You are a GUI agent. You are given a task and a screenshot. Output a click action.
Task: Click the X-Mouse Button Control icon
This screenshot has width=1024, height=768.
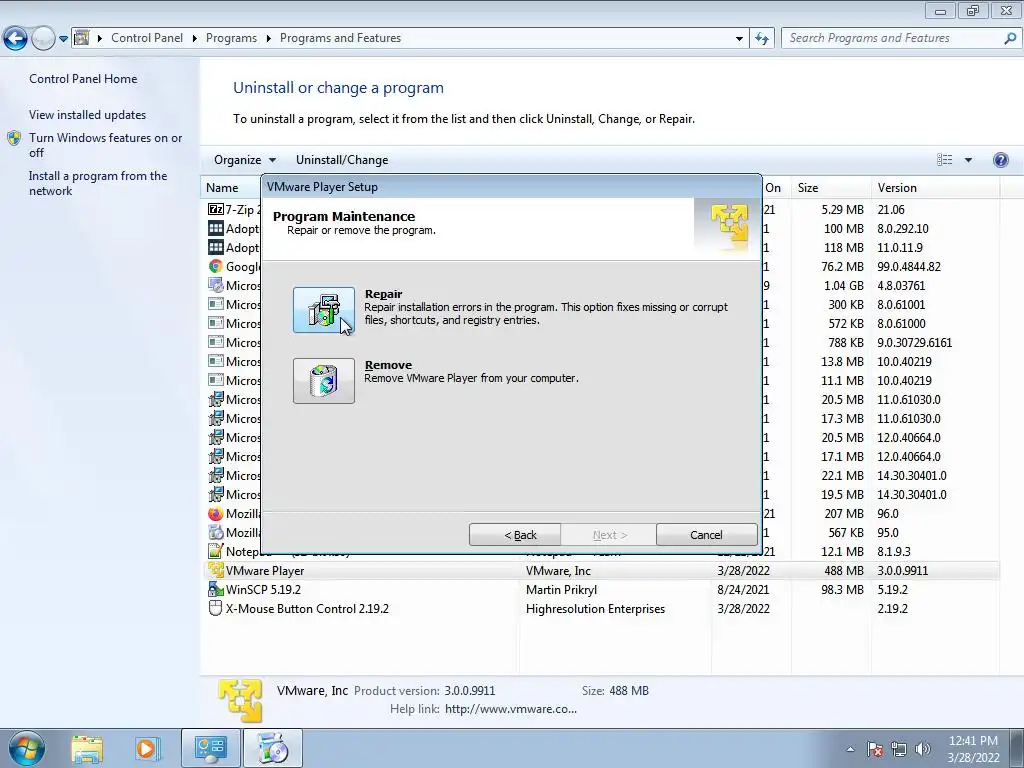[216, 609]
